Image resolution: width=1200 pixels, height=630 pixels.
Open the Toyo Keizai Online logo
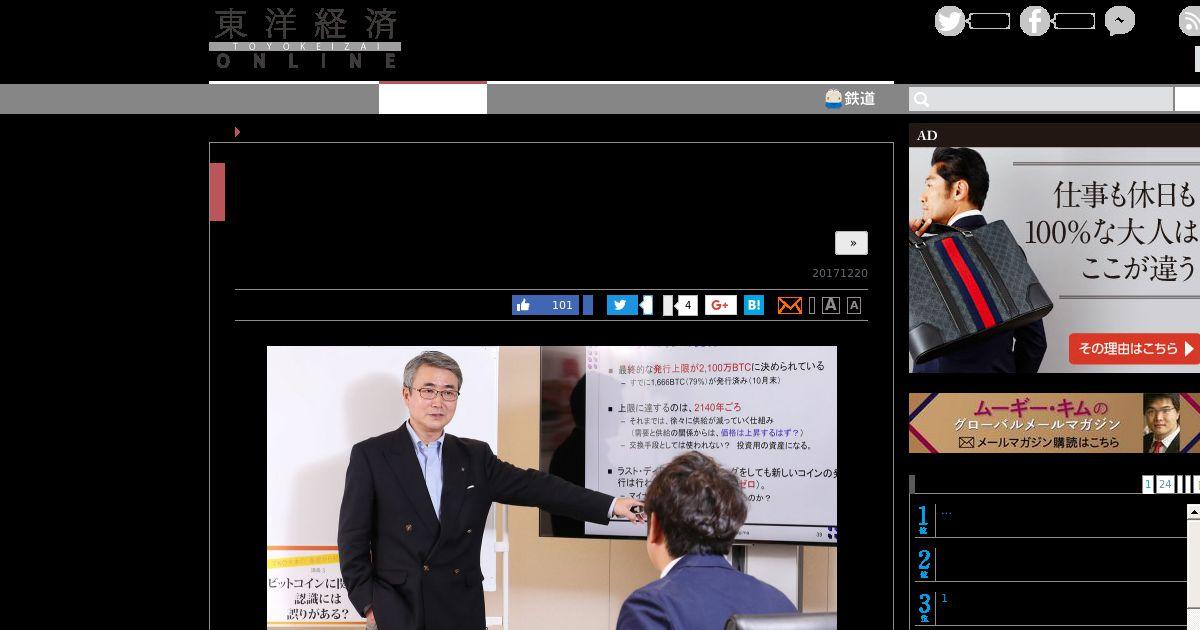[x=305, y=38]
